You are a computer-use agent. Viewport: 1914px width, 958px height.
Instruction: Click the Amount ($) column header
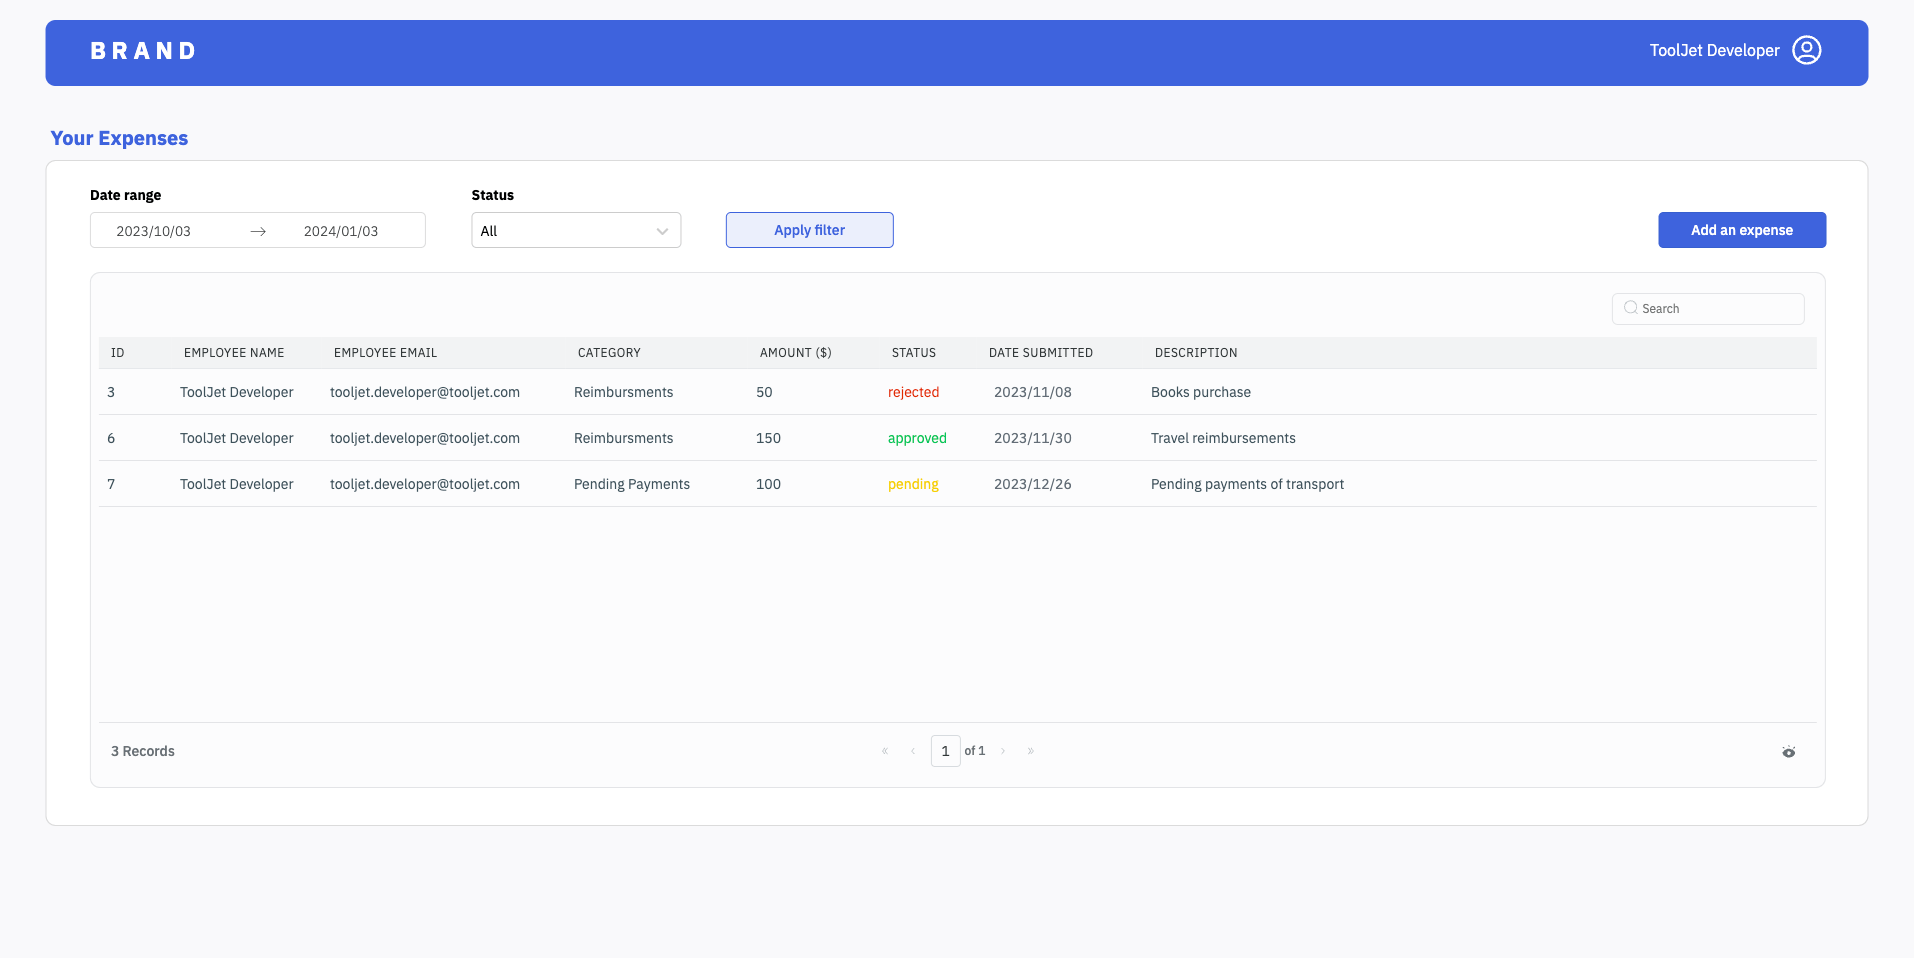pyautogui.click(x=795, y=353)
